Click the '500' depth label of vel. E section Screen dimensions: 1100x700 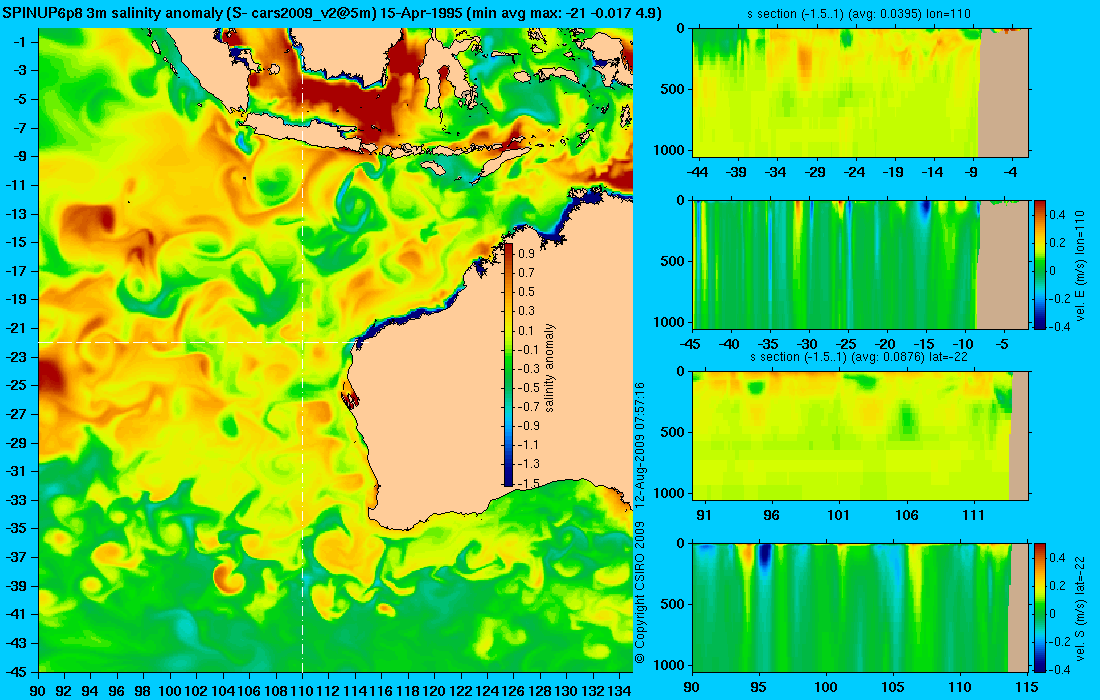click(x=673, y=261)
